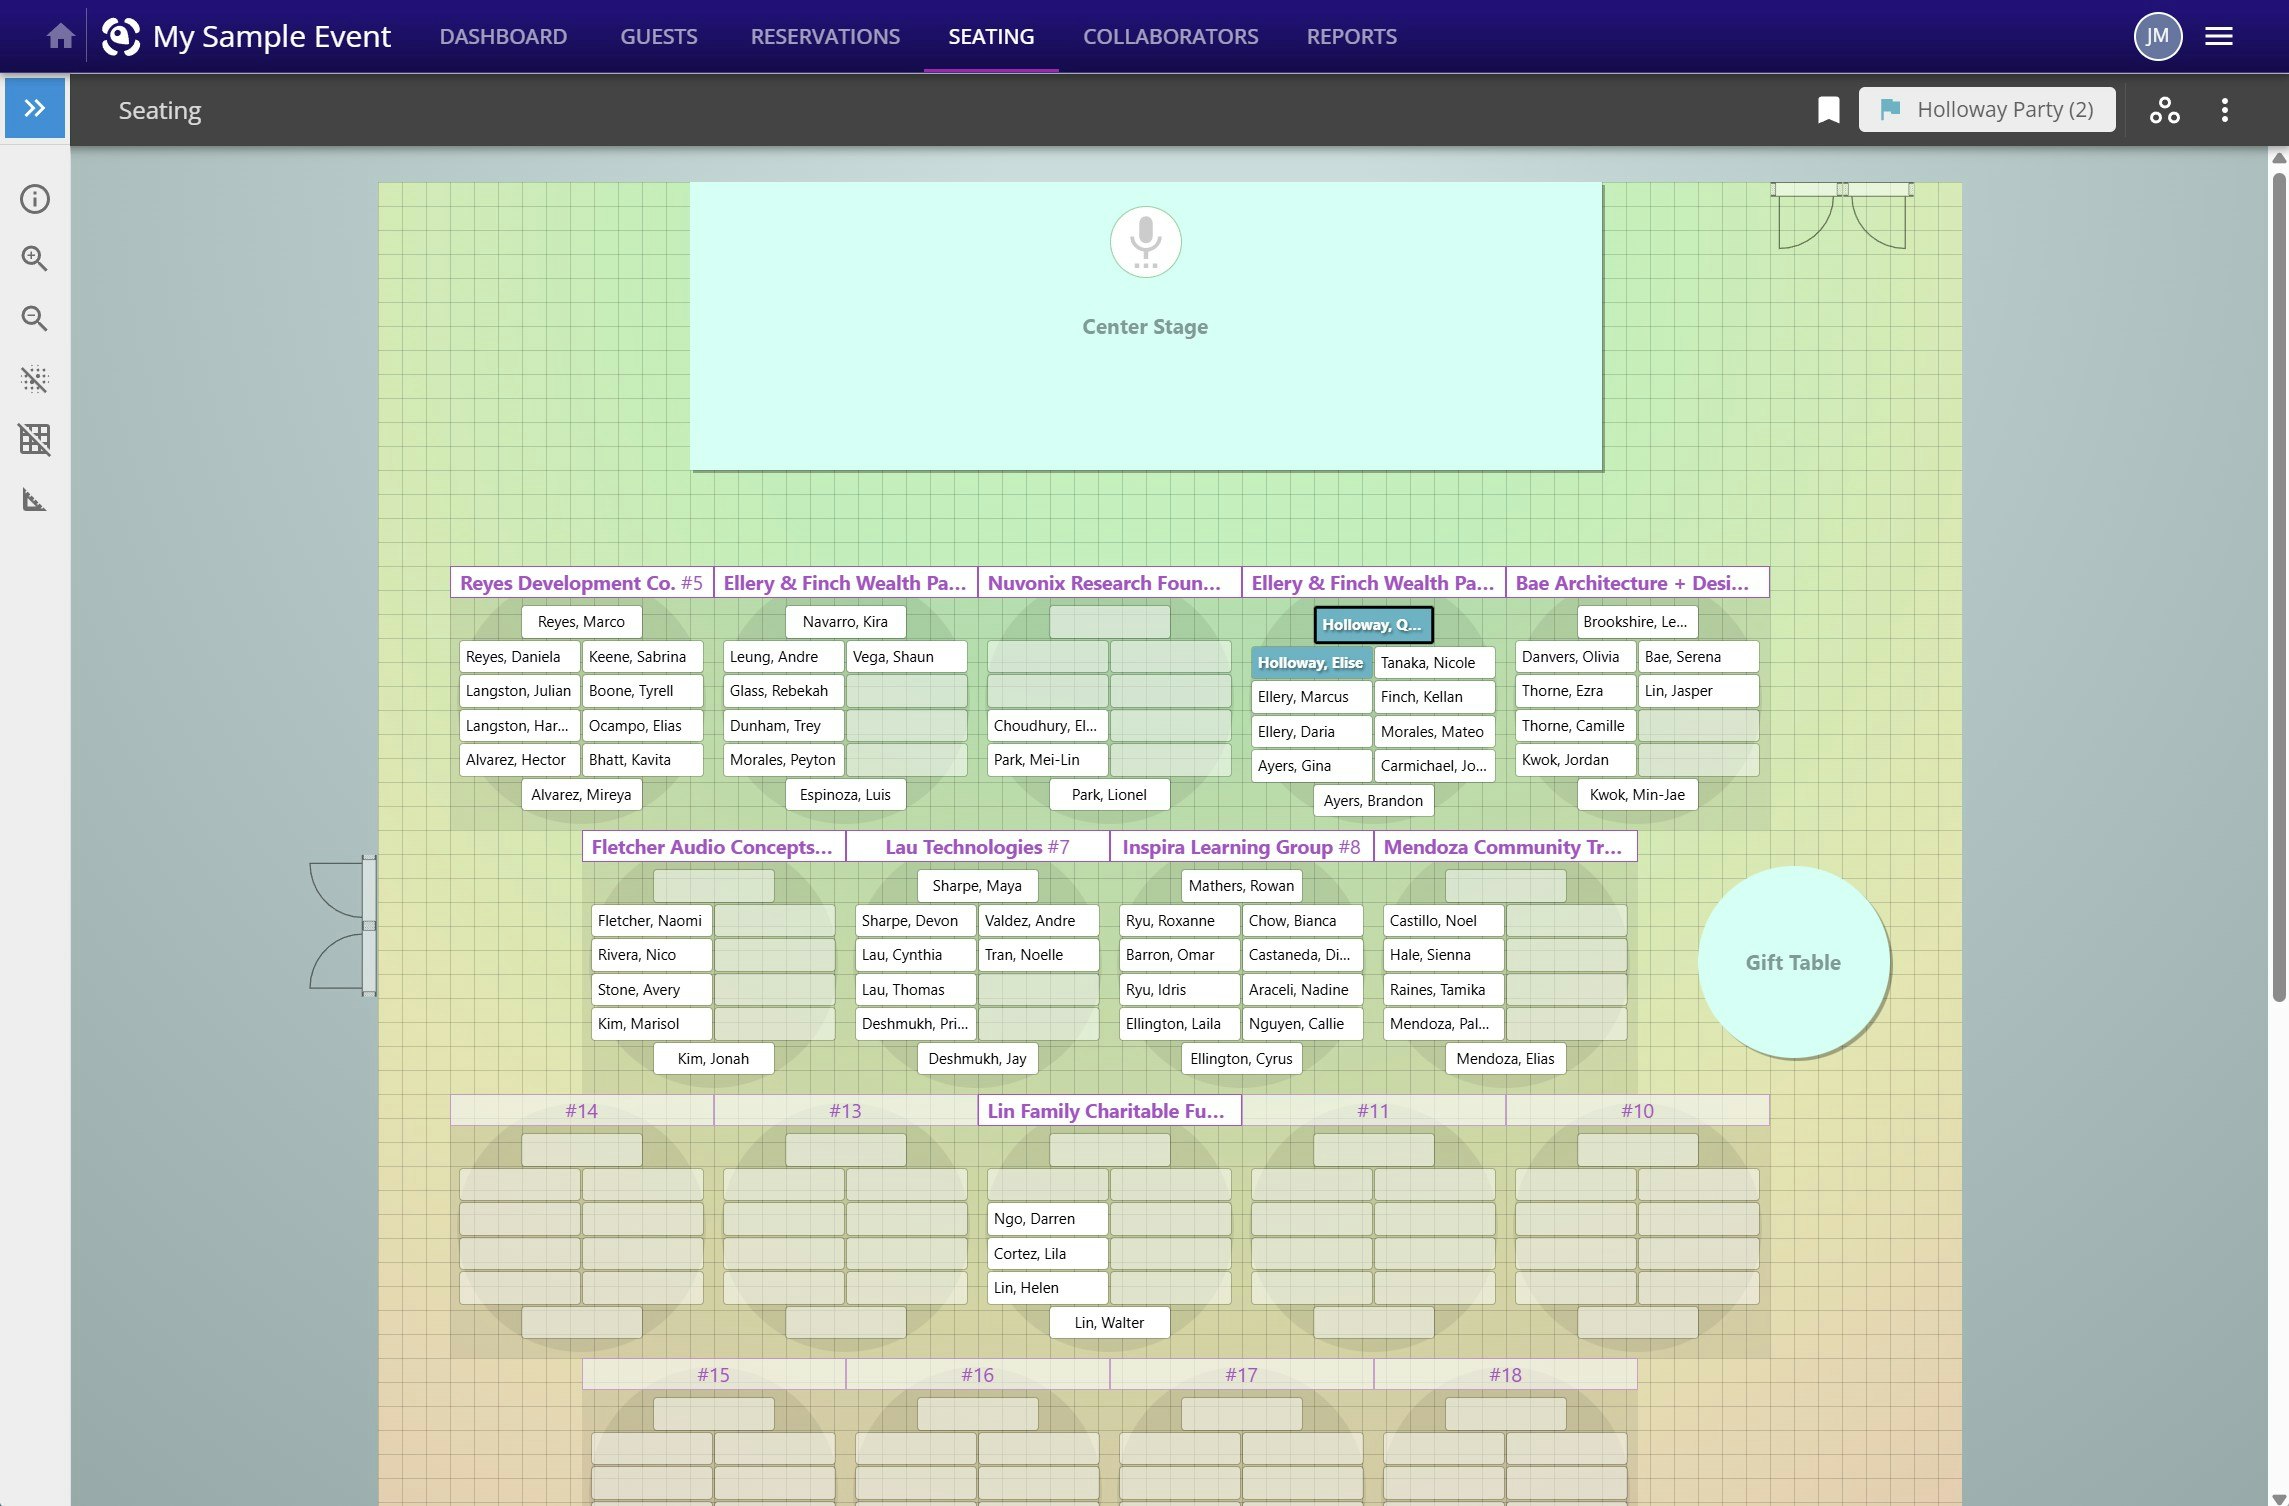This screenshot has width=2289, height=1506.
Task: Select the zoom out tool
Action: (x=35, y=319)
